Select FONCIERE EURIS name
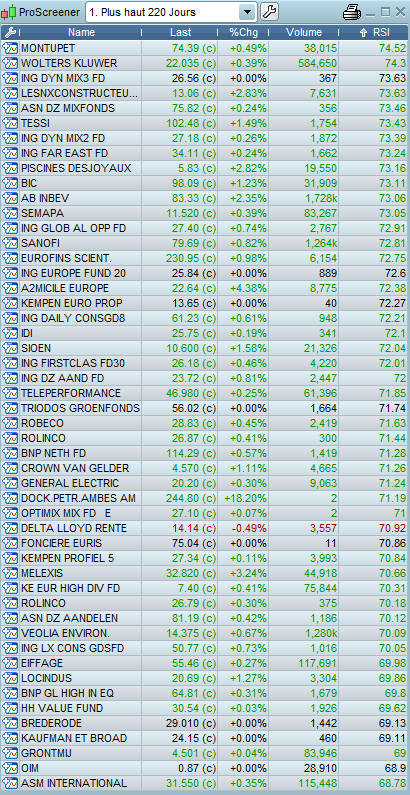 pyautogui.click(x=61, y=543)
